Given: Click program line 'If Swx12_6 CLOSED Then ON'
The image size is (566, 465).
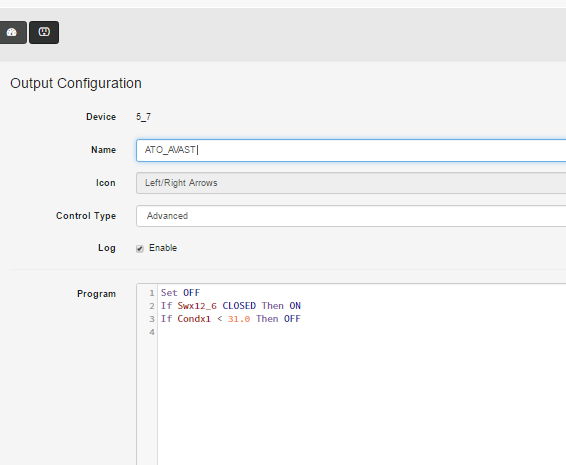Looking at the screenshot, I should [231, 306].
